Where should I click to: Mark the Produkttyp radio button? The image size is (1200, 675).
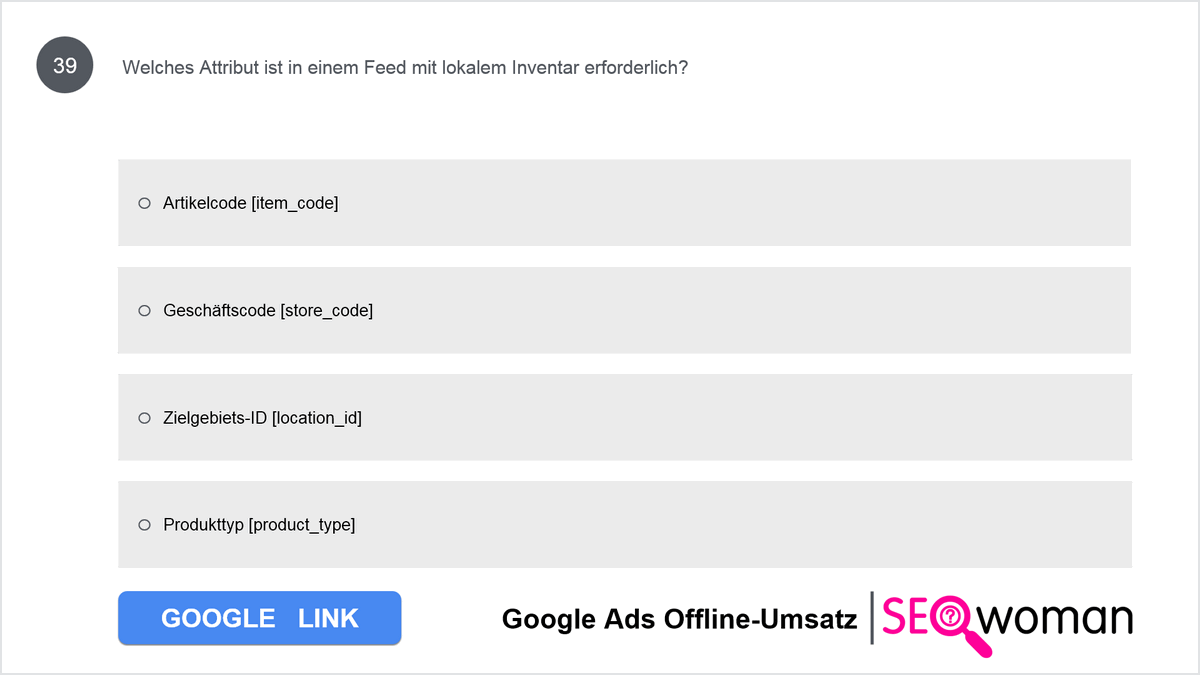144,525
